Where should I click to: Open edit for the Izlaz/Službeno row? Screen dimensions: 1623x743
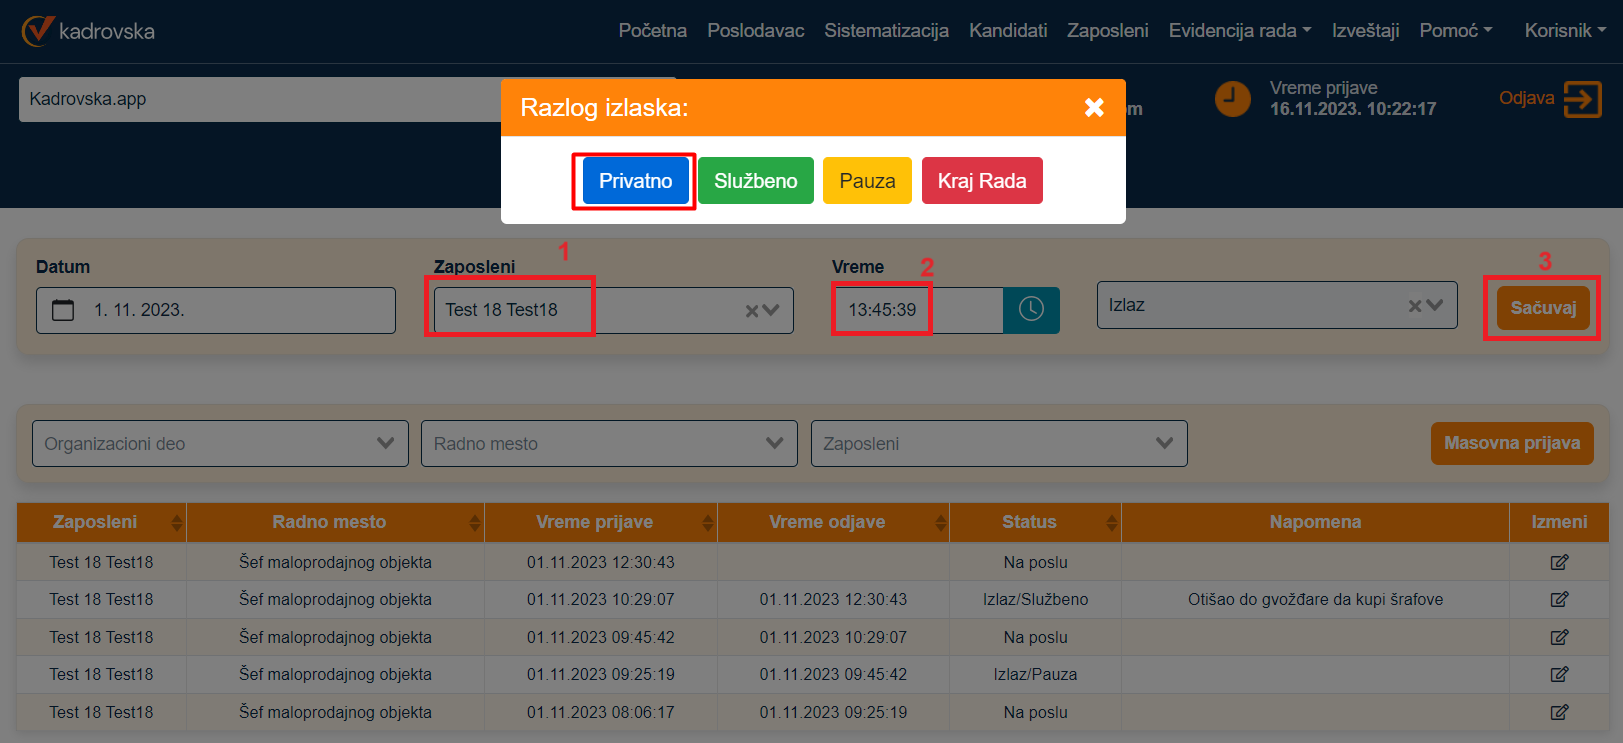(1558, 600)
